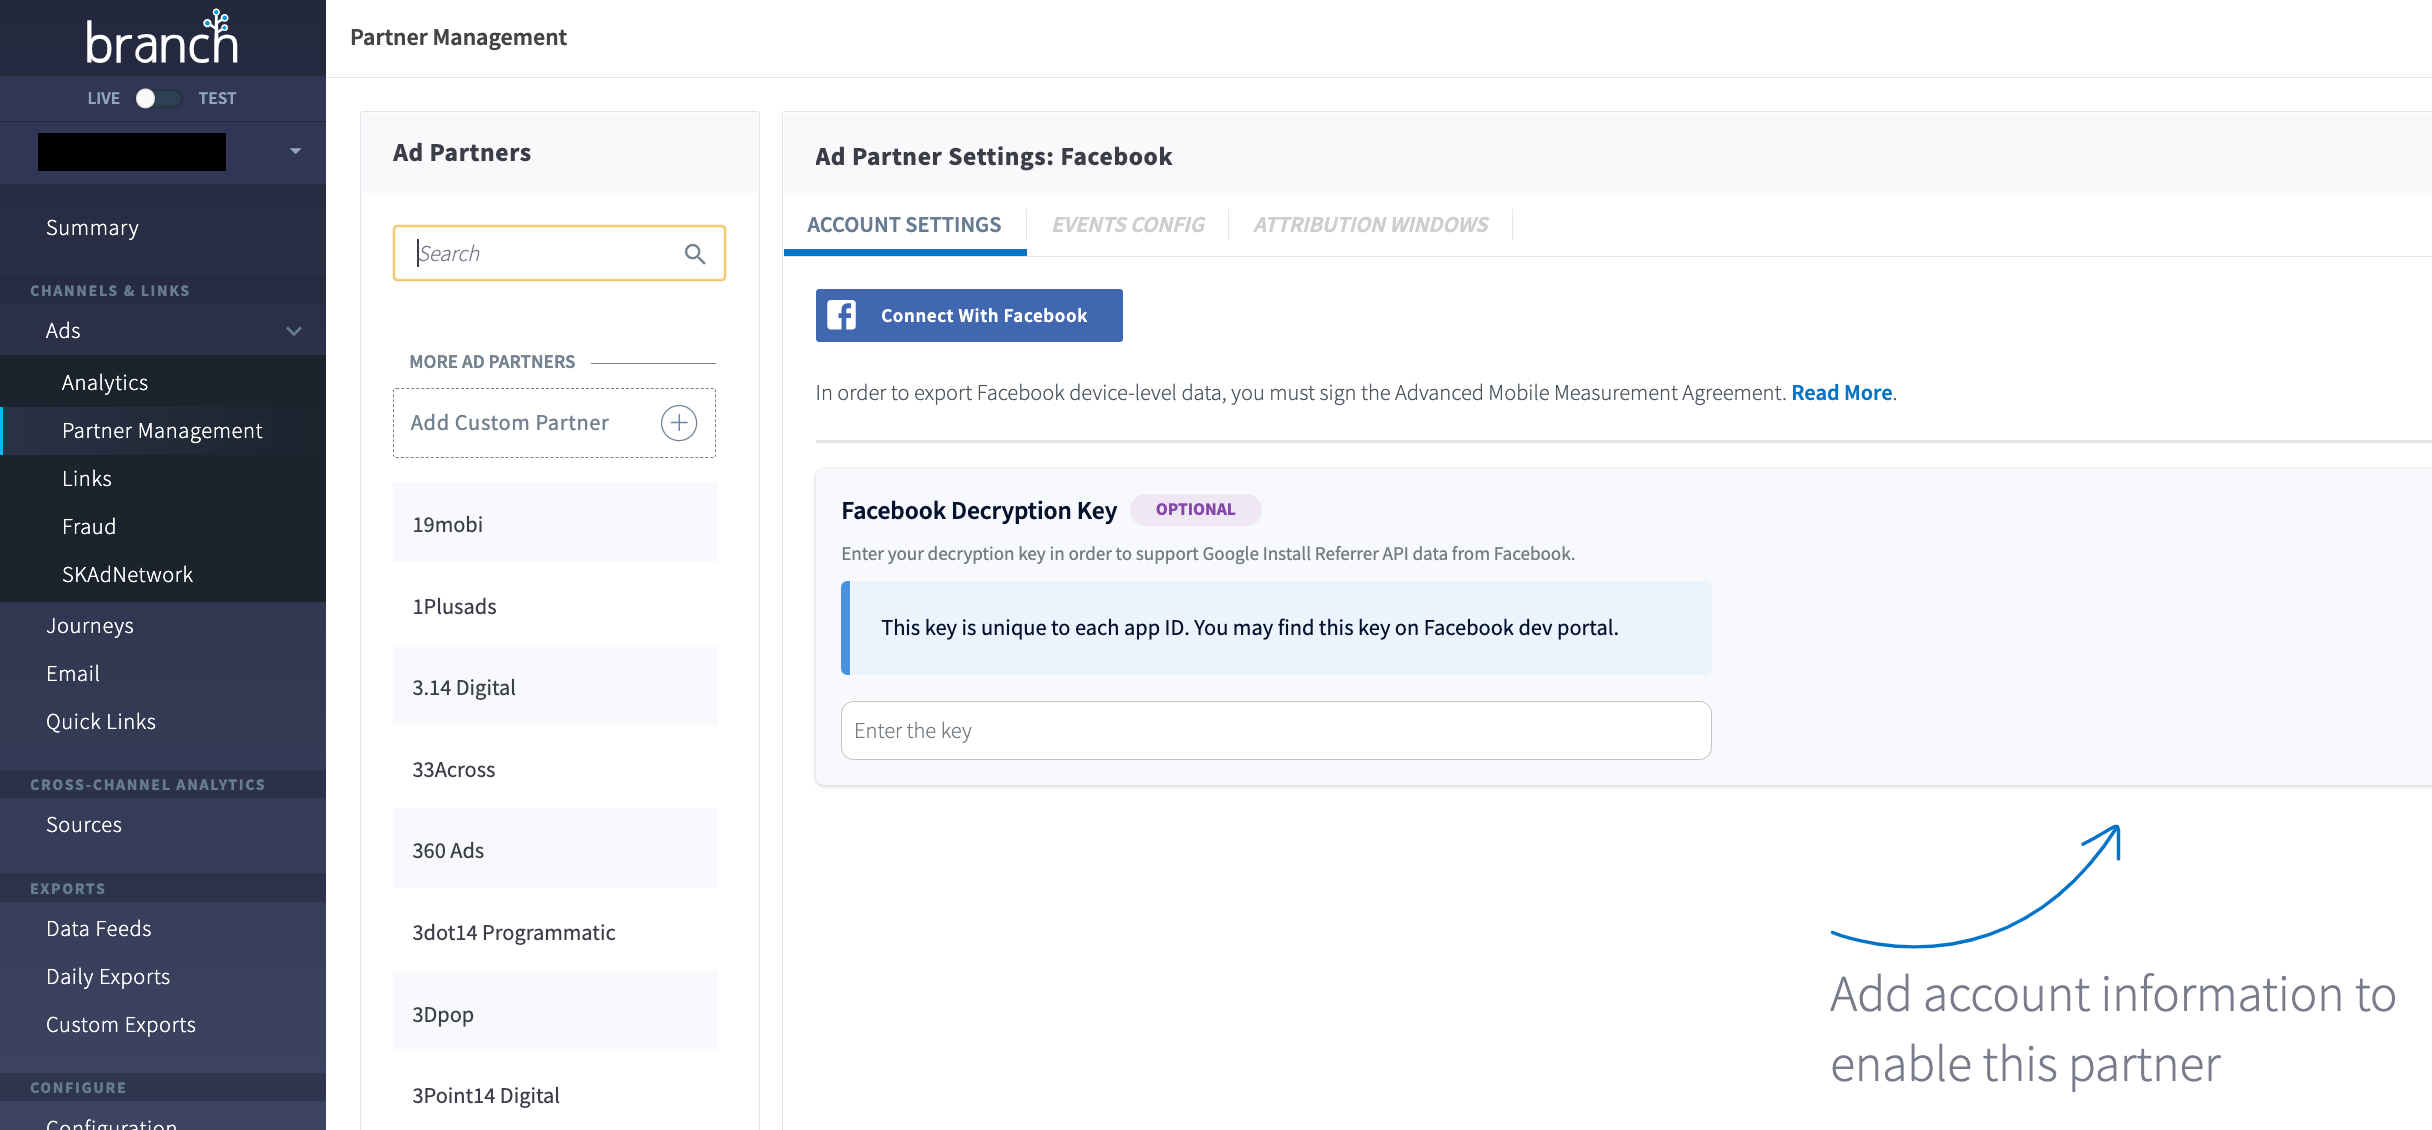This screenshot has height=1130, width=2432.
Task: Switch to the Events Config tab
Action: click(x=1128, y=225)
